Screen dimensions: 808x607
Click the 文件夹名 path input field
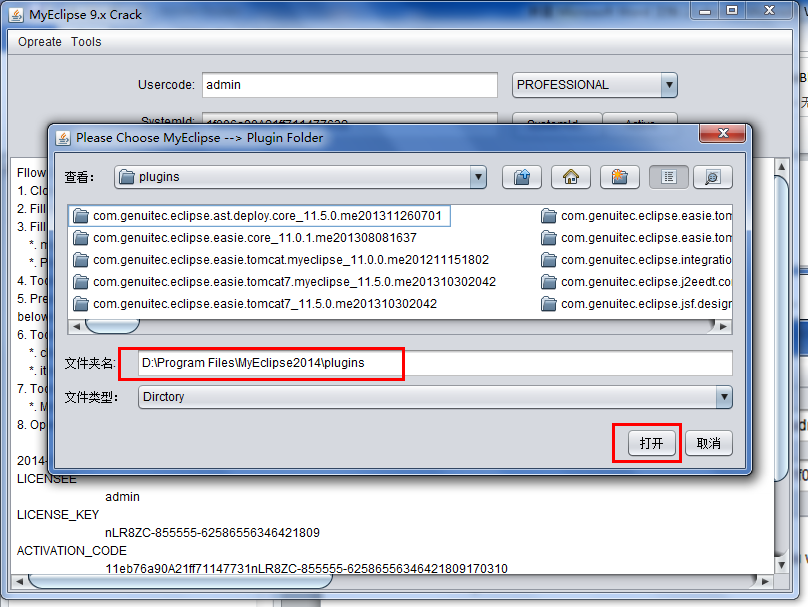435,363
